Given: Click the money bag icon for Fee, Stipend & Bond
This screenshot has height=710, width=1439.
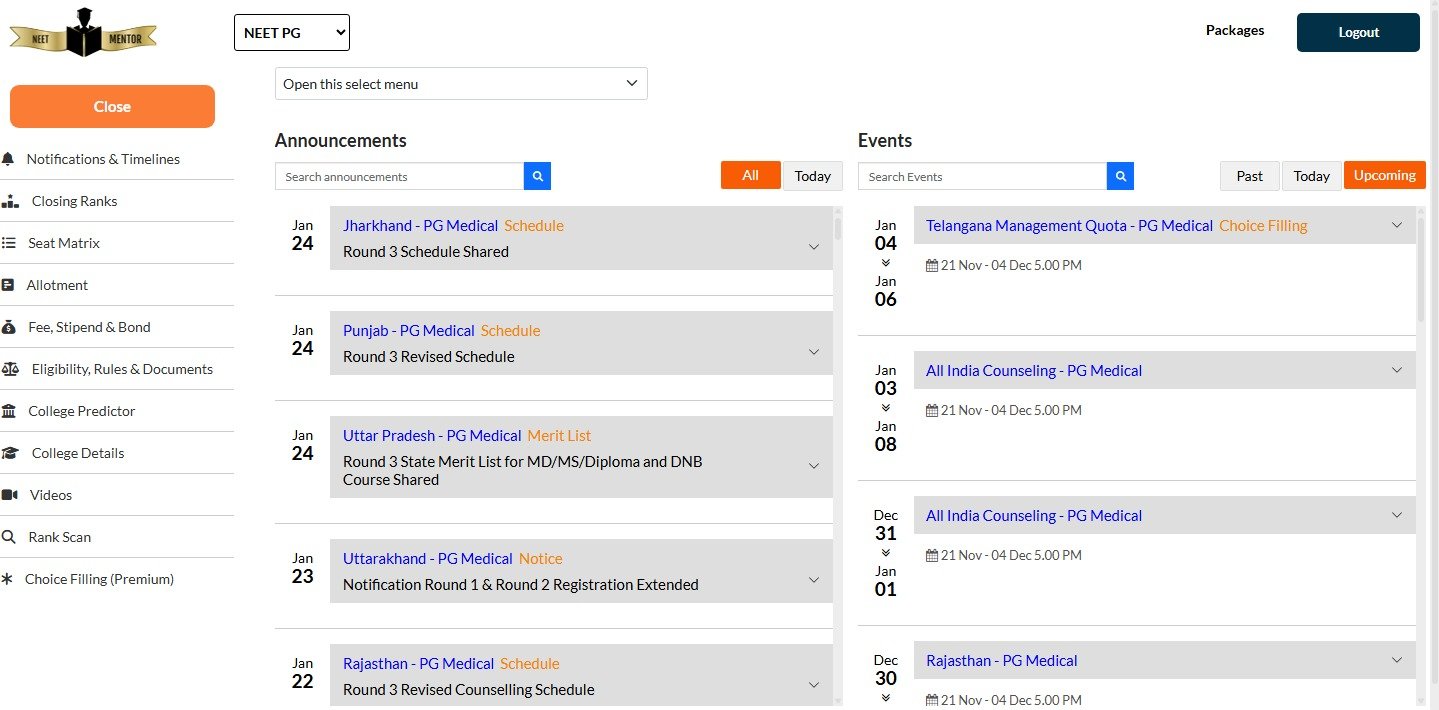Looking at the screenshot, I should (x=9, y=327).
